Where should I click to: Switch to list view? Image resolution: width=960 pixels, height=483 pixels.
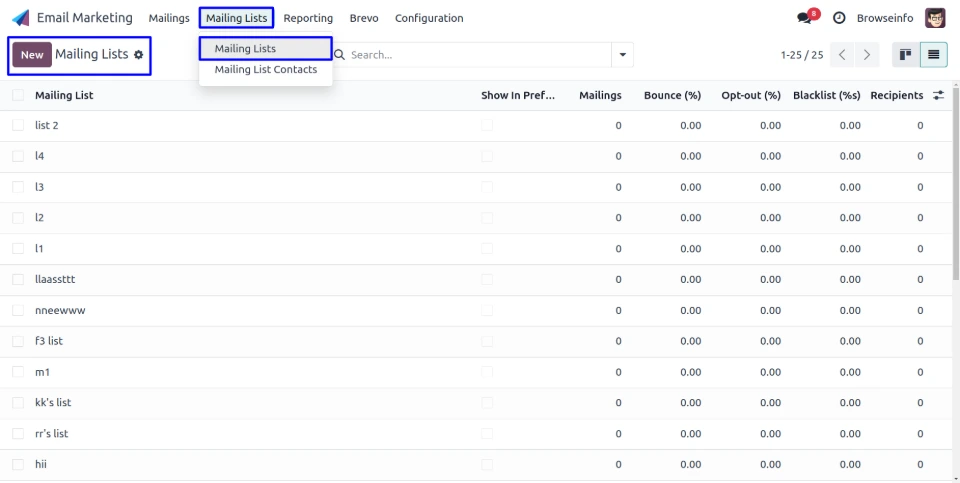tap(933, 55)
